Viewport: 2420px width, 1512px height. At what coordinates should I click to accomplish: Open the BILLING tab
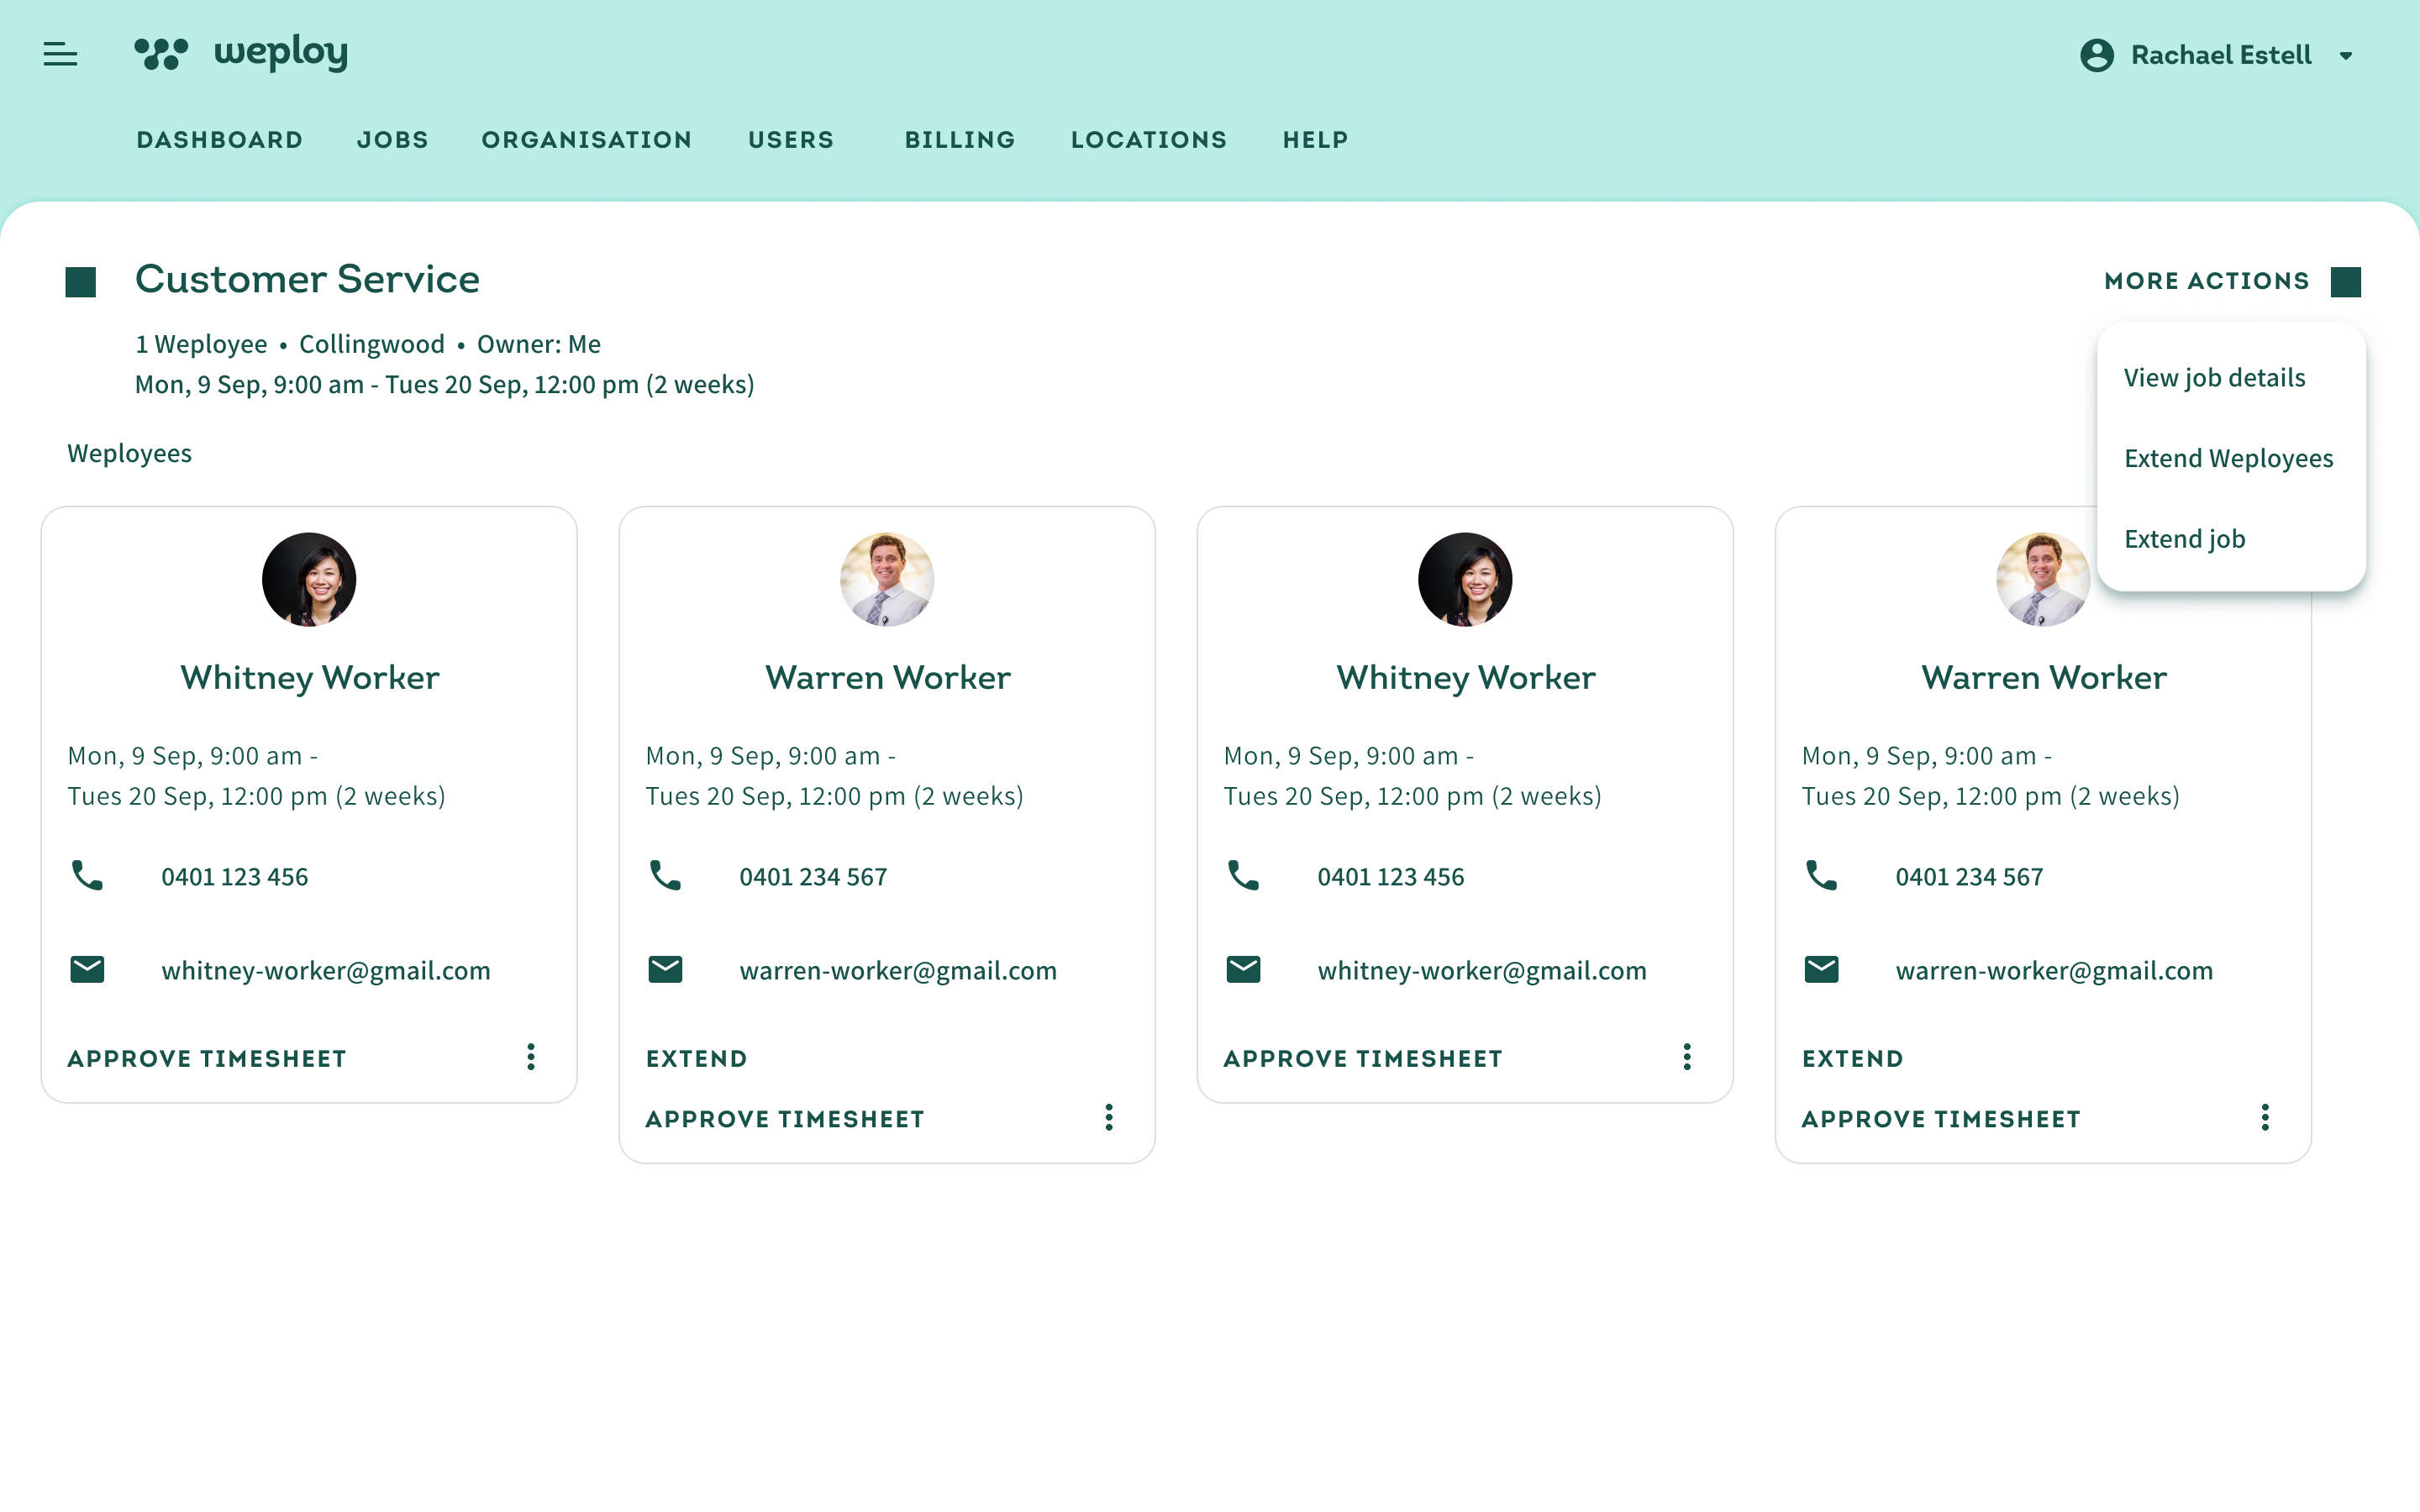[x=959, y=140]
